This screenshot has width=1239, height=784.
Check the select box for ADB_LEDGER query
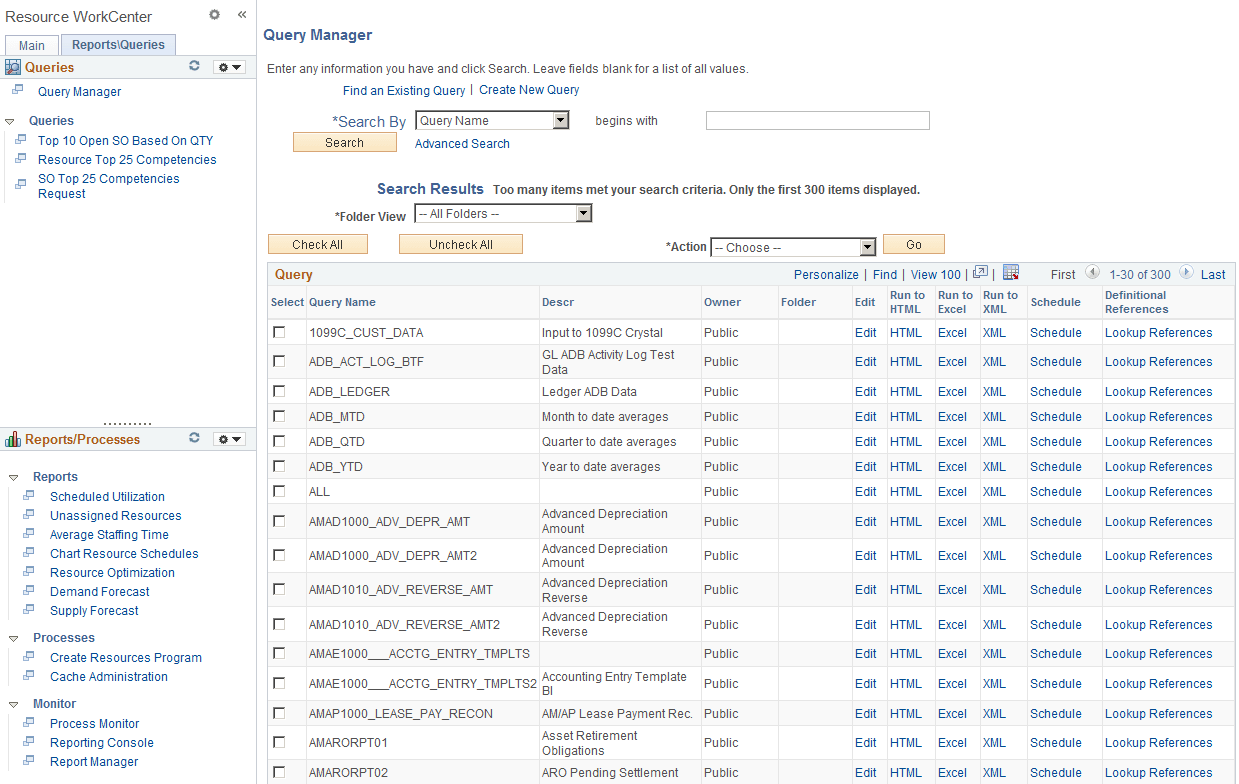278,391
